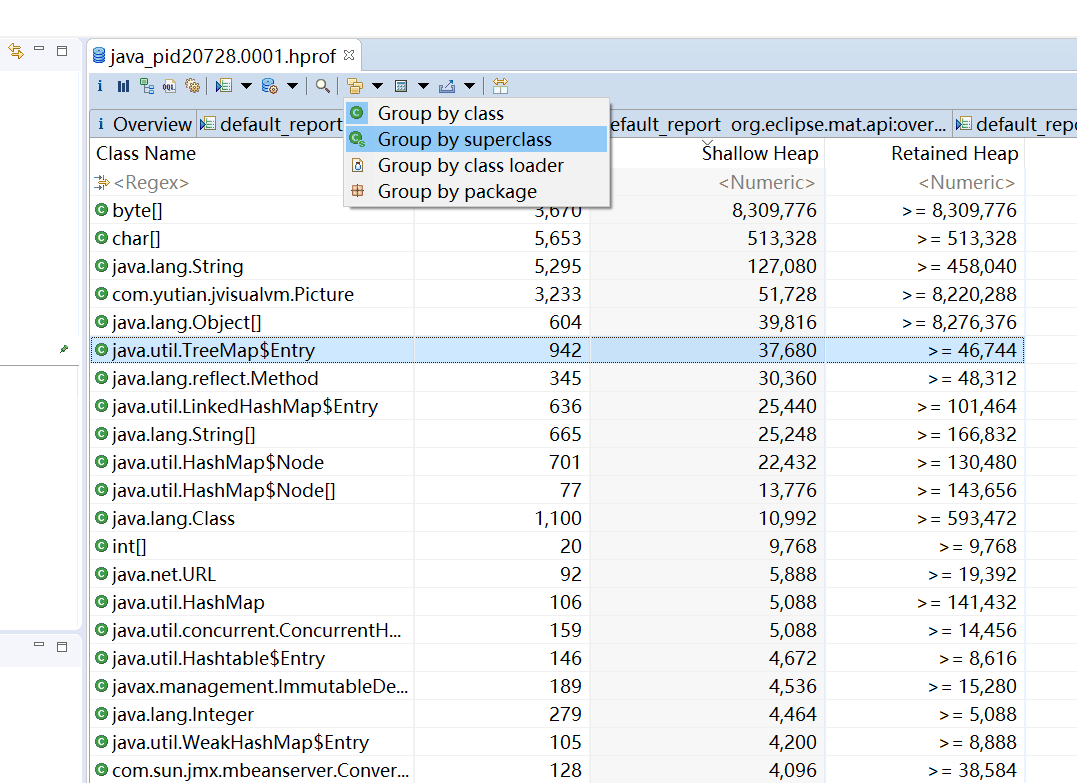Expand the reports dropdown arrow
1077x783 pixels.
(x=246, y=86)
